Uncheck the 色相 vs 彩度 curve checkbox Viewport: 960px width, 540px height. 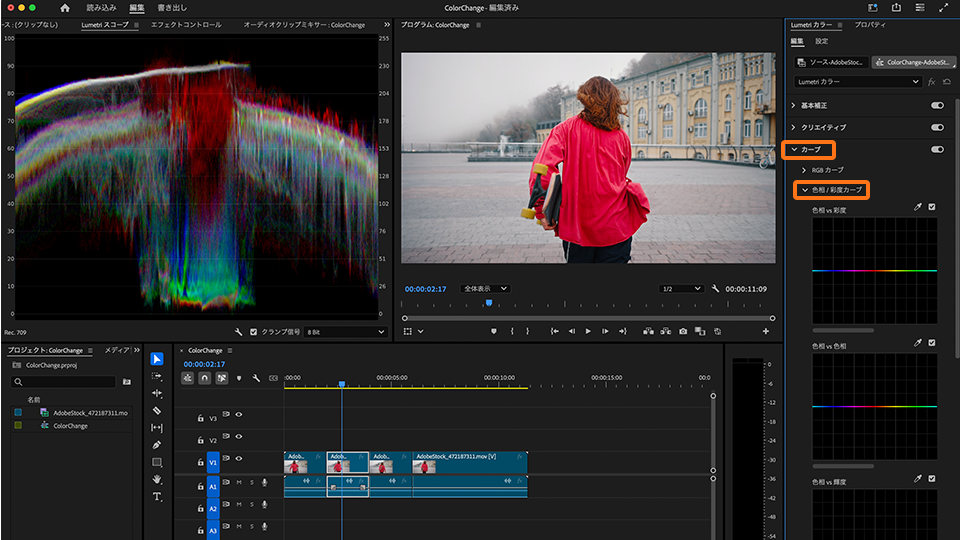(932, 207)
